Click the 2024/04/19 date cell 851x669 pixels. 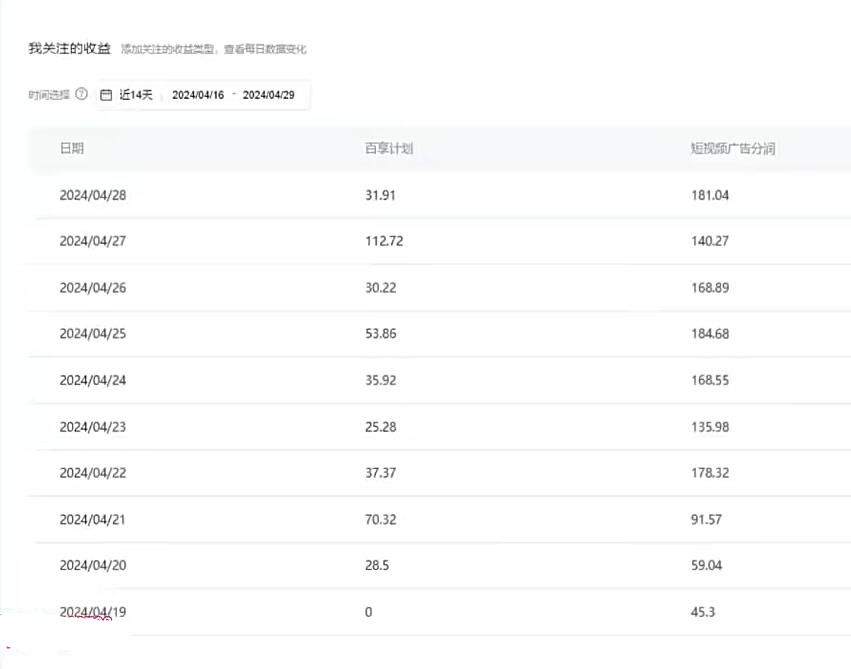click(93, 611)
